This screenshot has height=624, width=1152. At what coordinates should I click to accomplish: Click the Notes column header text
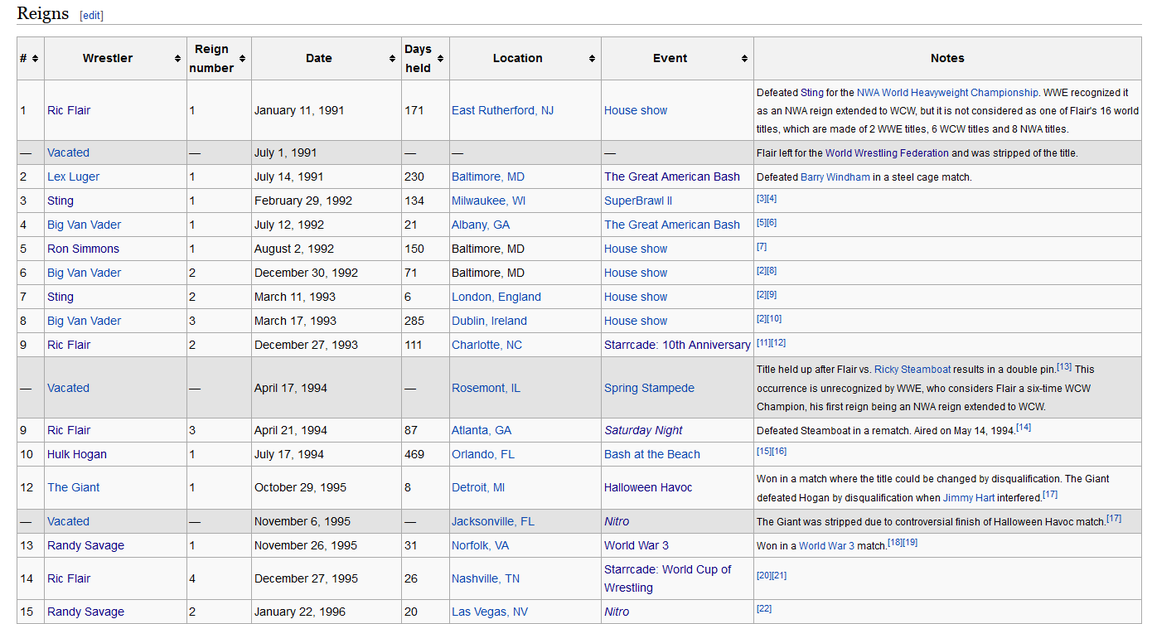947,58
